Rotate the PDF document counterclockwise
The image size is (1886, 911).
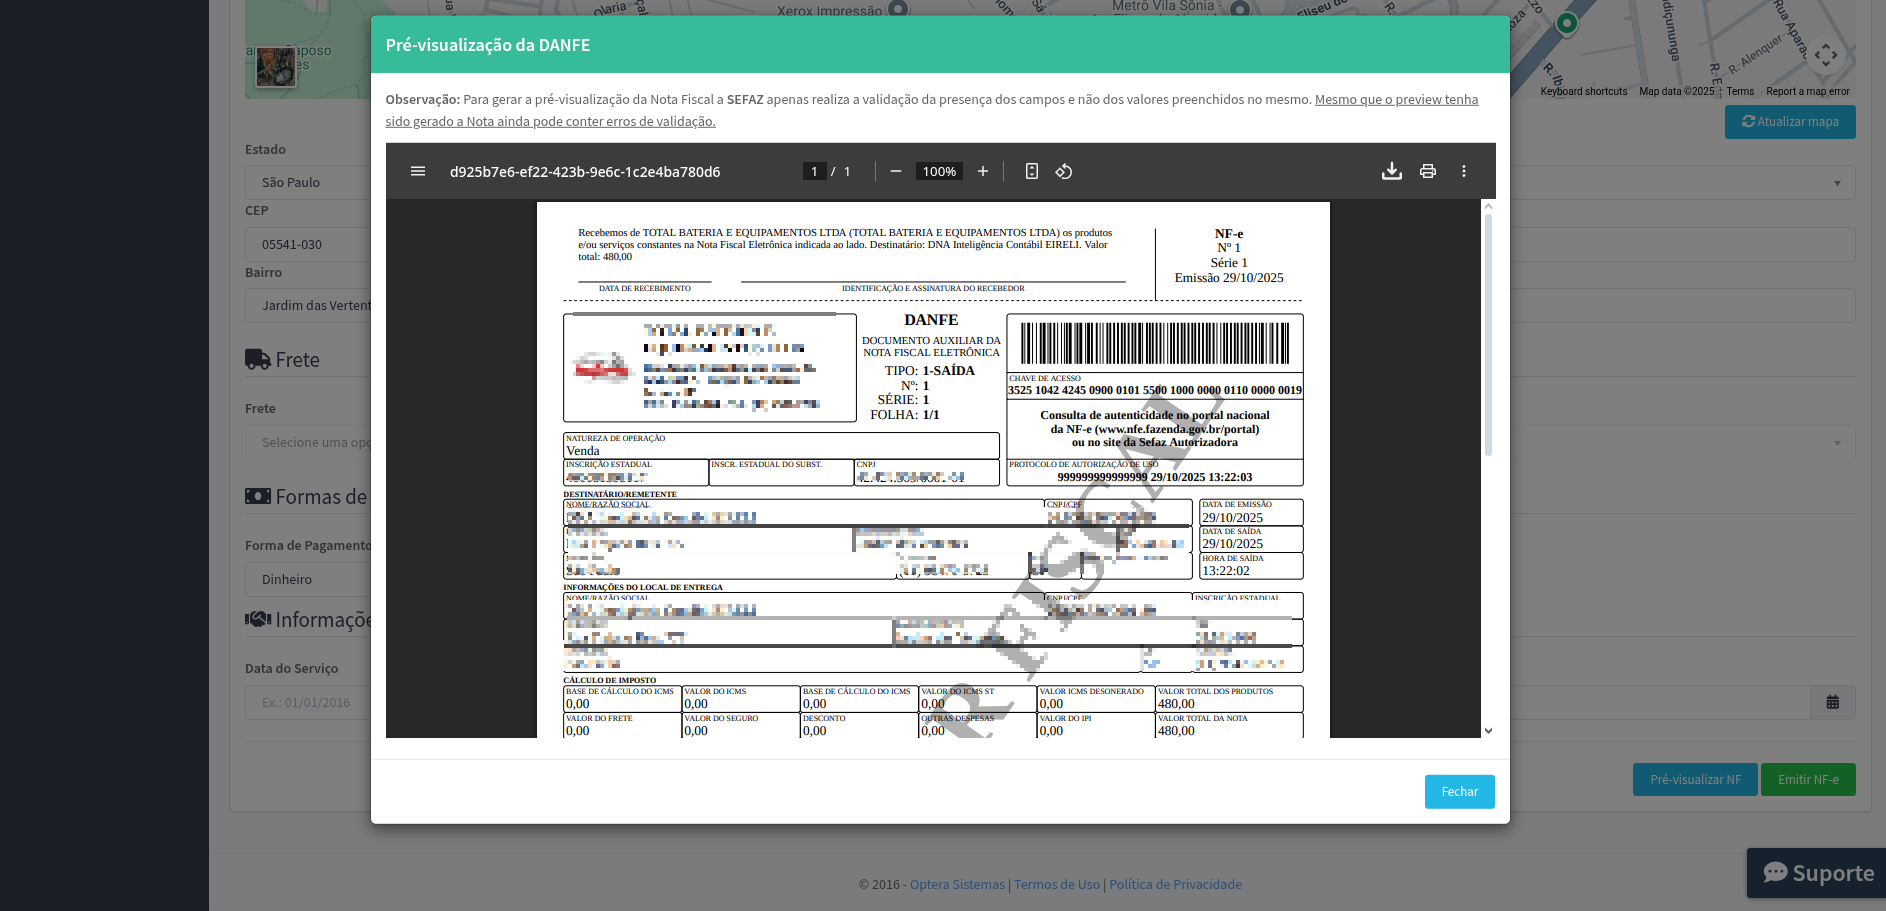pos(1064,171)
